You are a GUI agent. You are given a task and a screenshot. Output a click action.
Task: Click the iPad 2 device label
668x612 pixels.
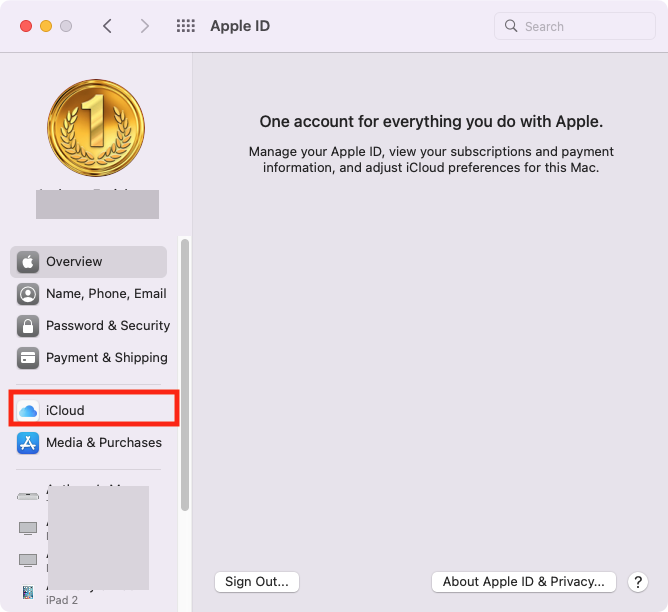pyautogui.click(x=62, y=600)
